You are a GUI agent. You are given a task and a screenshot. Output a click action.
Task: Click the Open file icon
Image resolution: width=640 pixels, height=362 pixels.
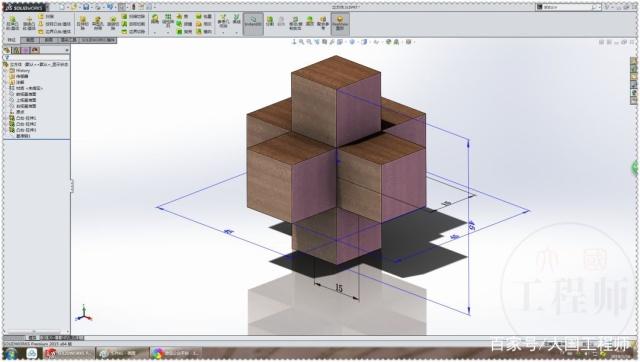click(x=74, y=7)
